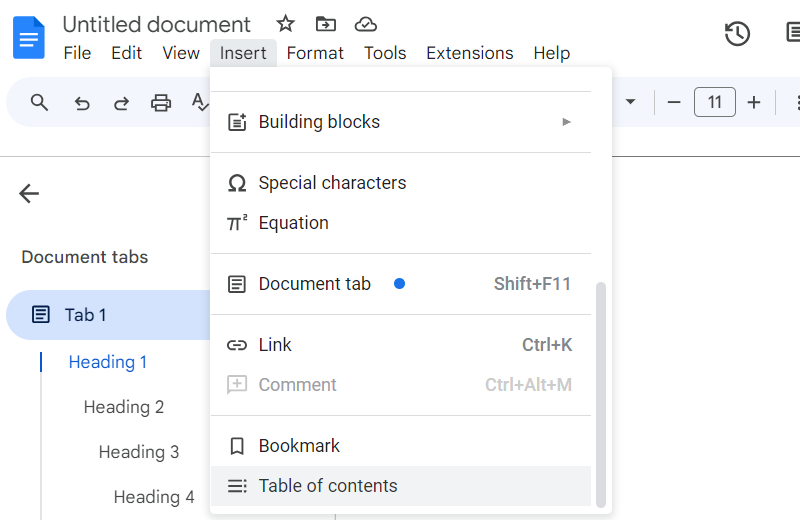Click the move to folder icon
Screen dimensions: 800x520
tap(325, 24)
